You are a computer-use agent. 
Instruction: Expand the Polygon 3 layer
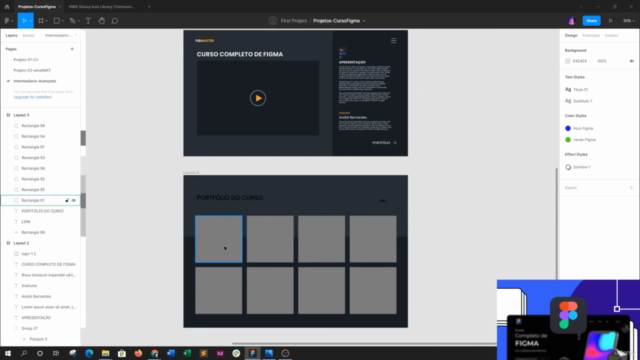coord(24,339)
